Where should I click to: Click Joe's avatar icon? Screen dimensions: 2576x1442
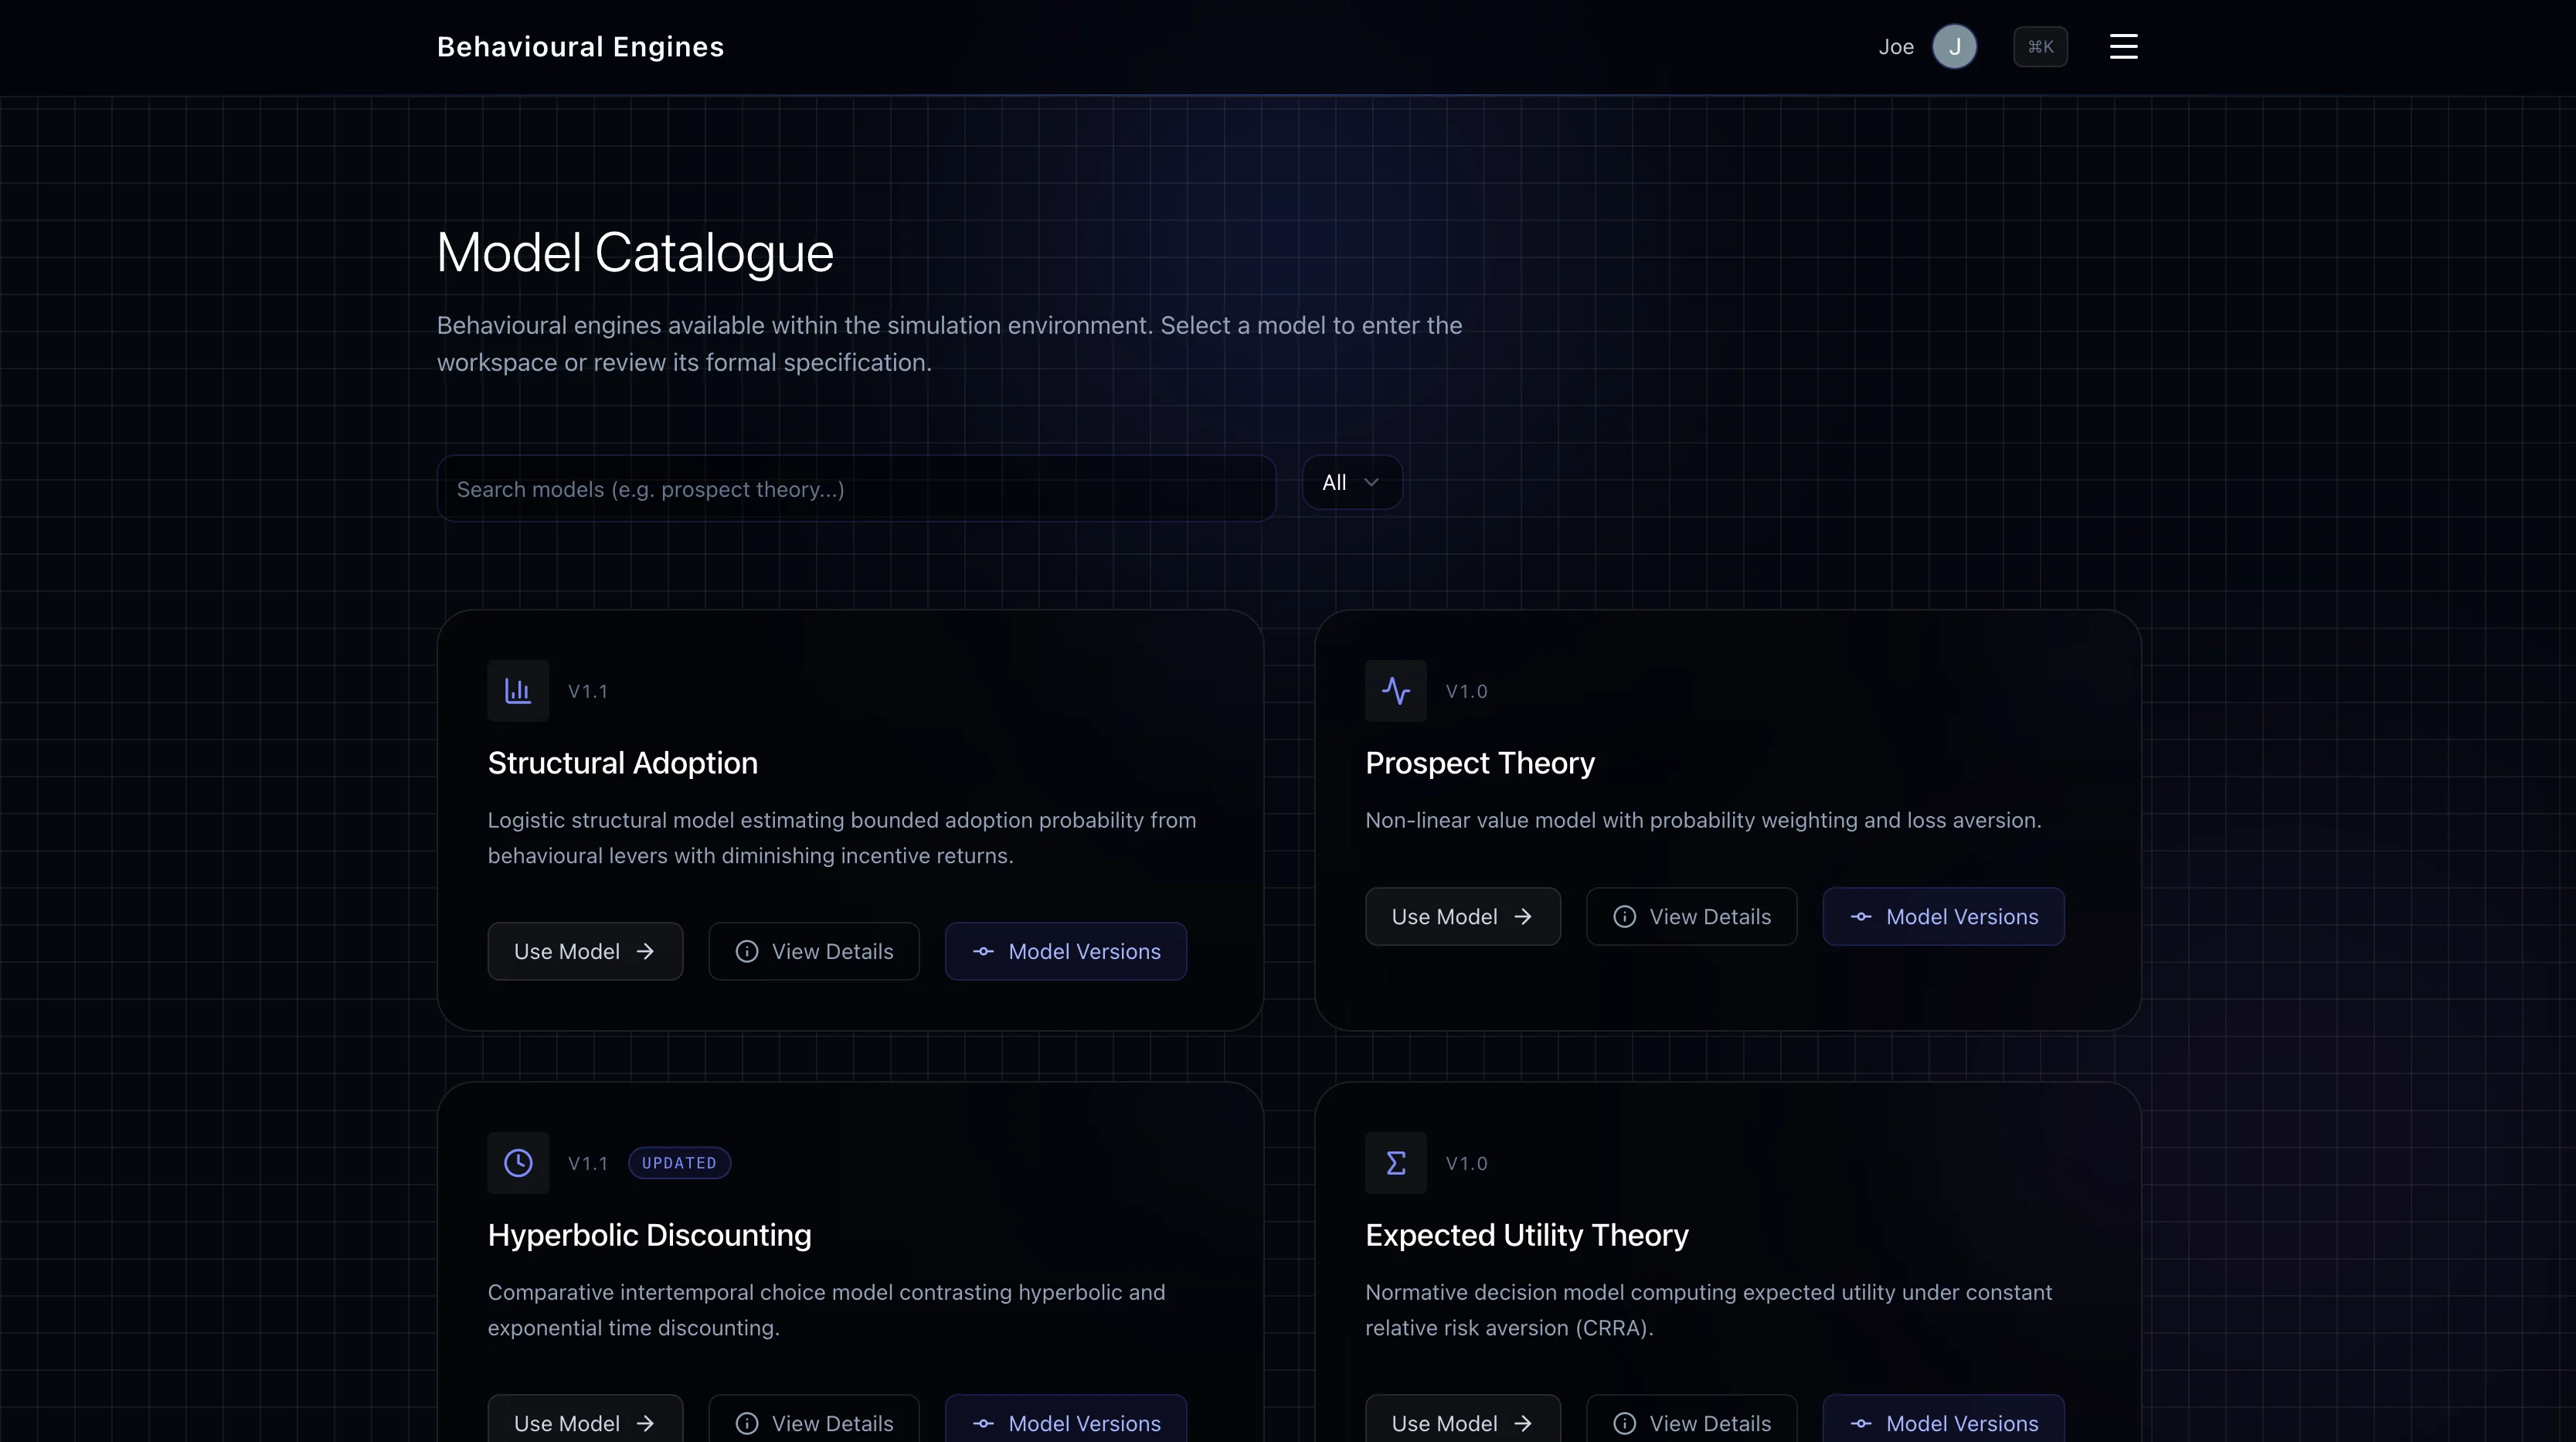point(1955,46)
